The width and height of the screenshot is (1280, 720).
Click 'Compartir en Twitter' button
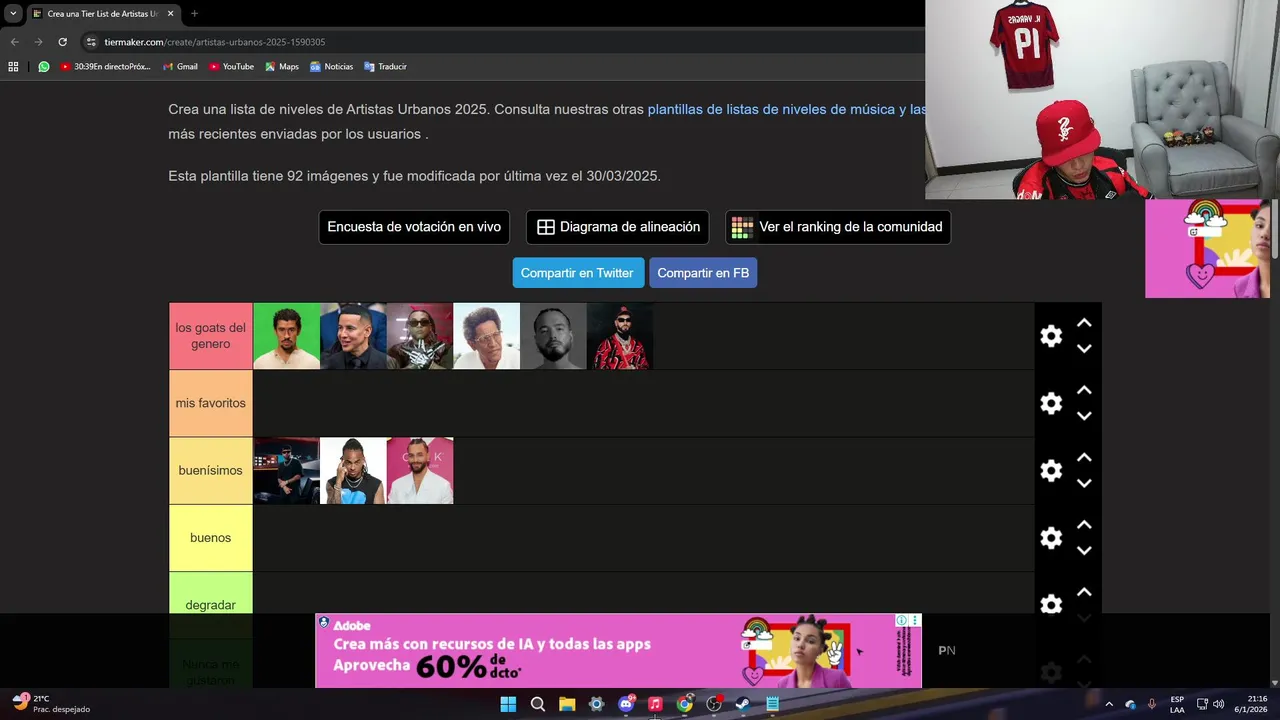click(x=577, y=273)
